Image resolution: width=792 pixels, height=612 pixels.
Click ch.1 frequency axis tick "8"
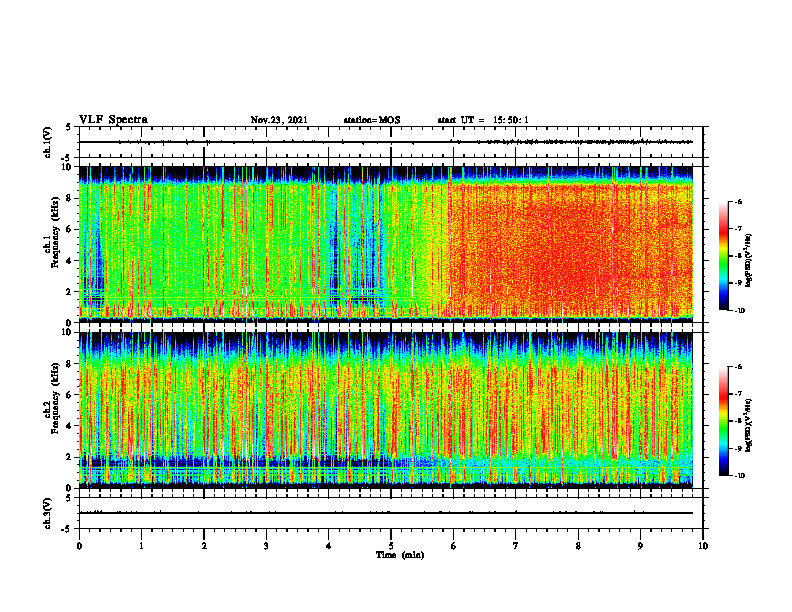click(70, 198)
